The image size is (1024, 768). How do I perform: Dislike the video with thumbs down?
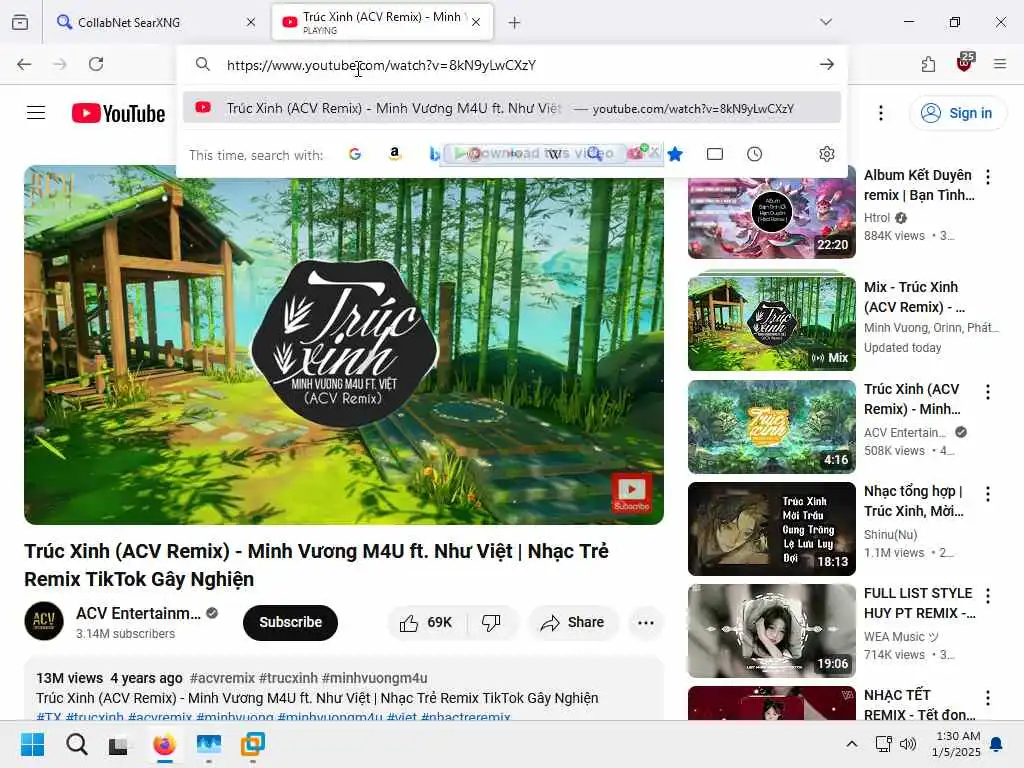click(491, 622)
